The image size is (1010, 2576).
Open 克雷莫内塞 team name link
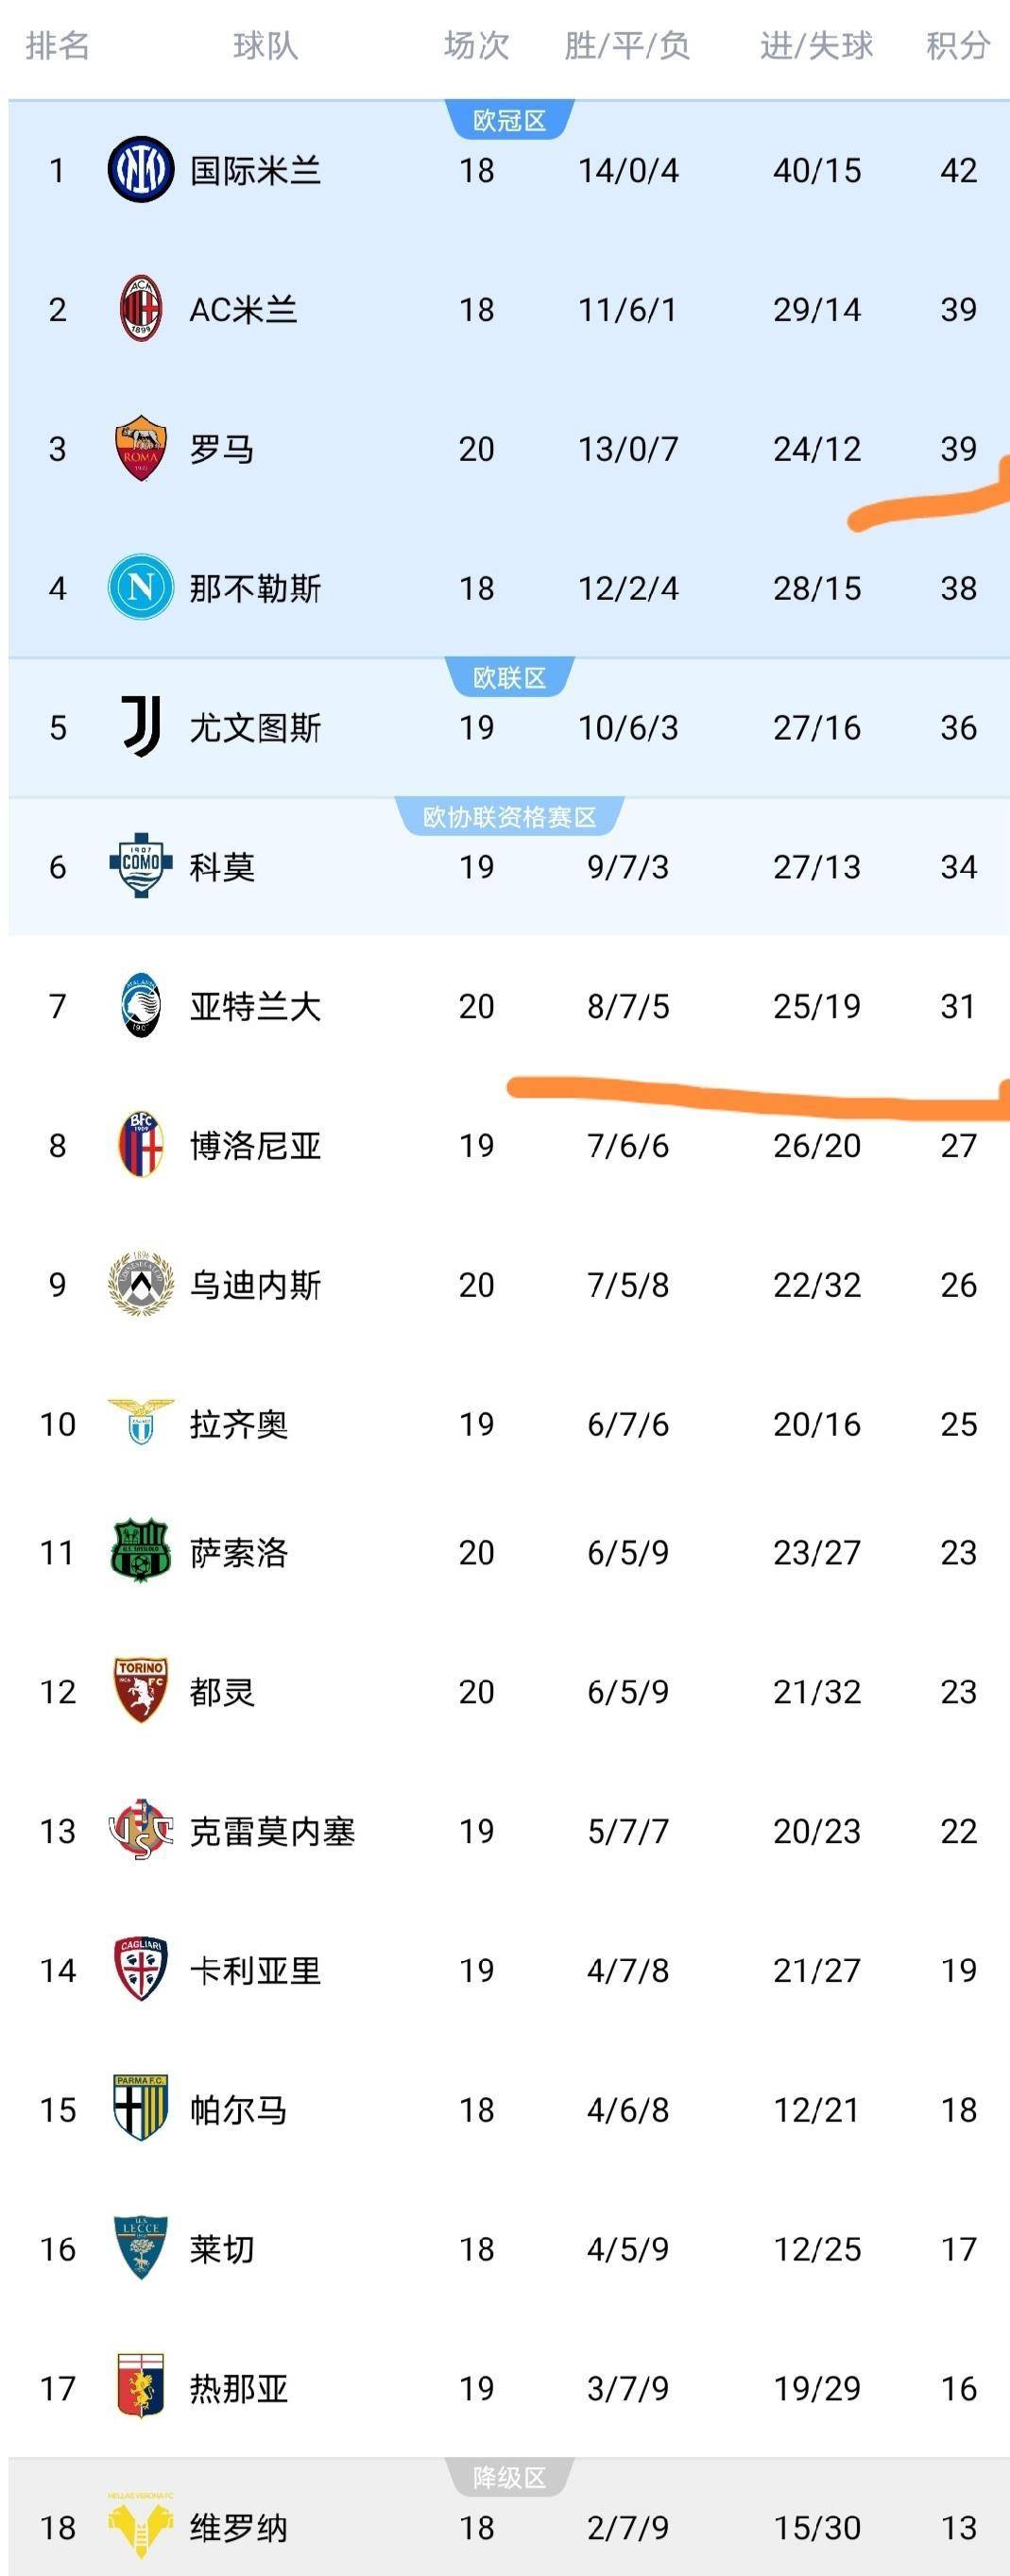[272, 1831]
